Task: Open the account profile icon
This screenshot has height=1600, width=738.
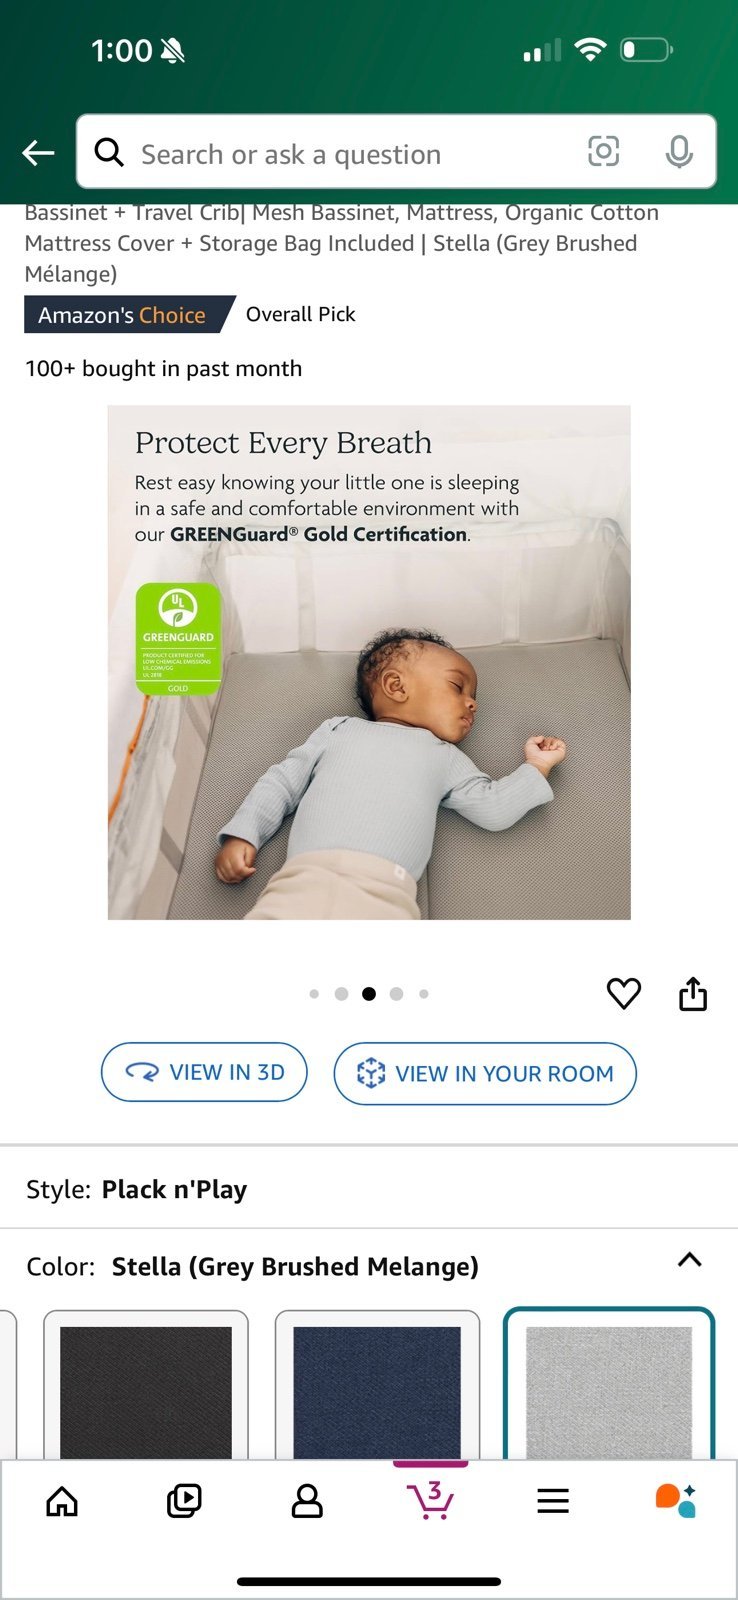Action: point(307,1501)
